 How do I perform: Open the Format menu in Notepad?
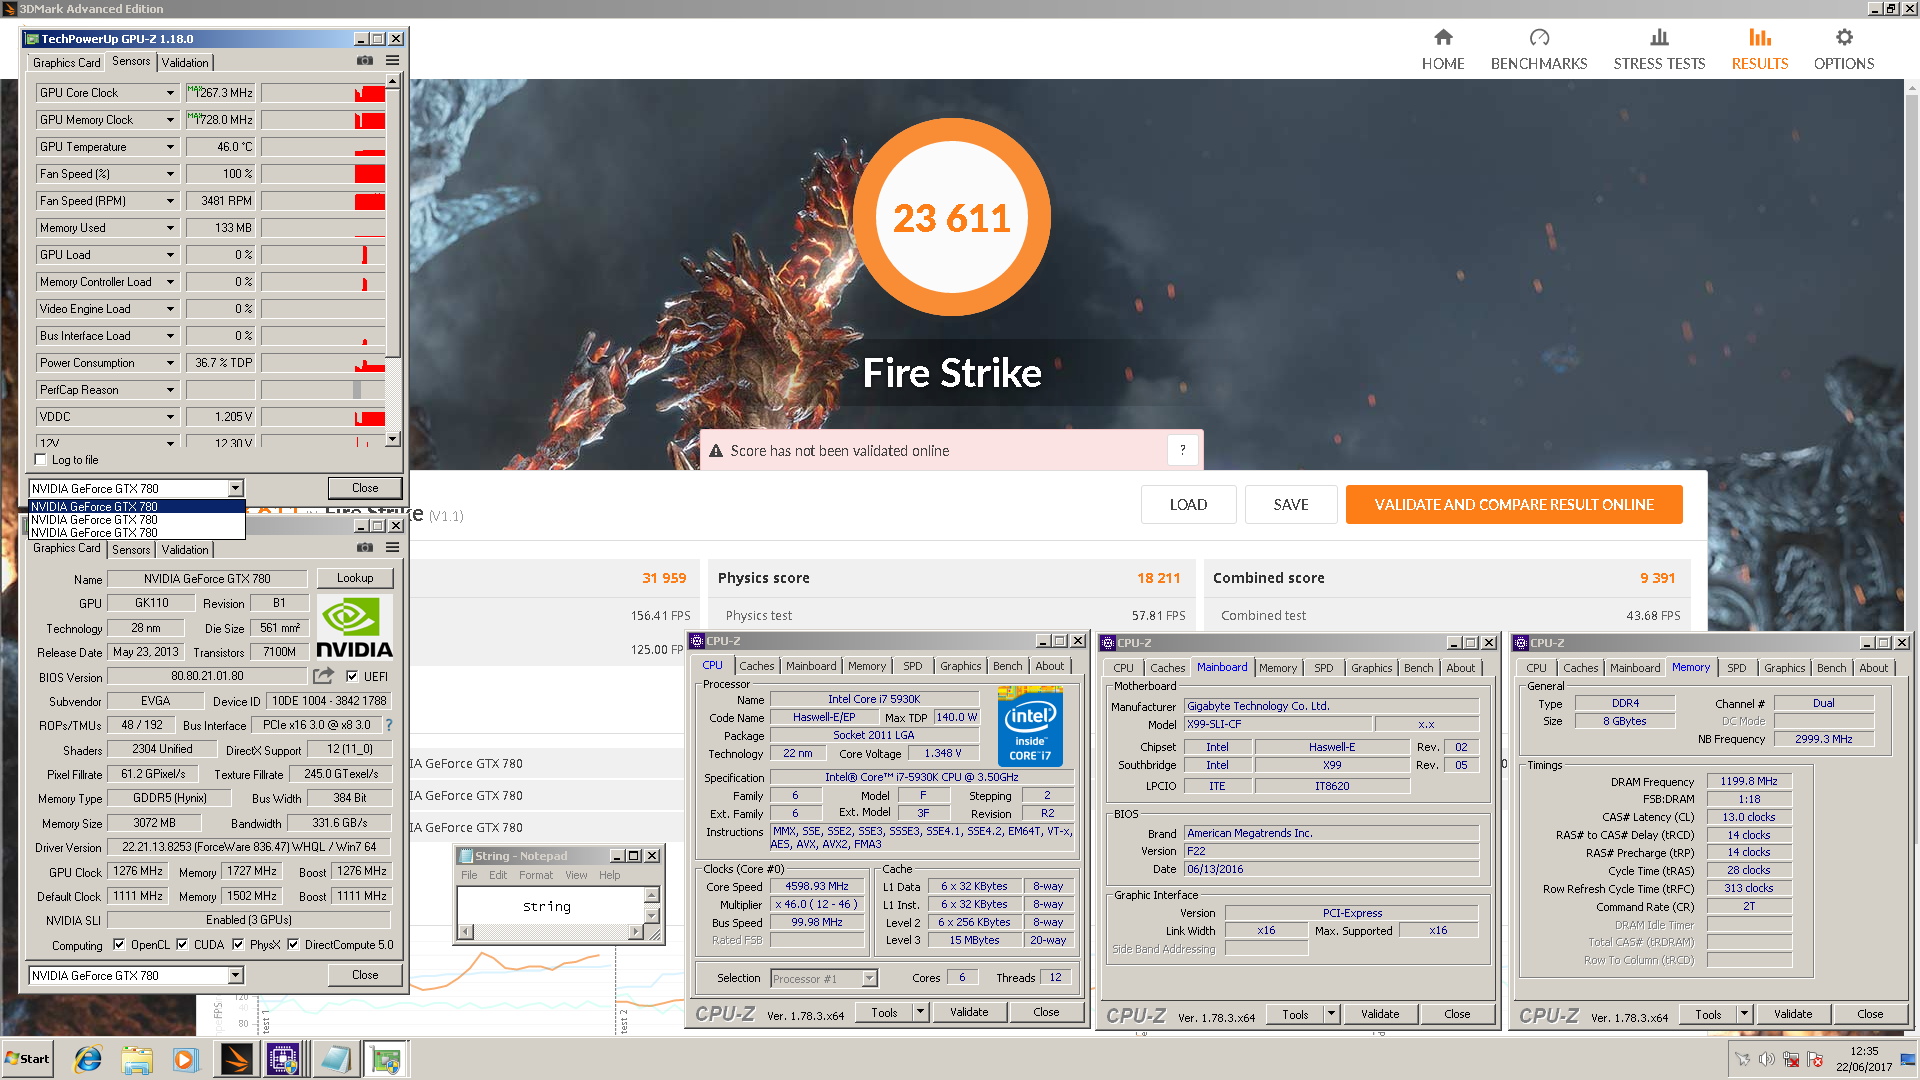point(535,875)
